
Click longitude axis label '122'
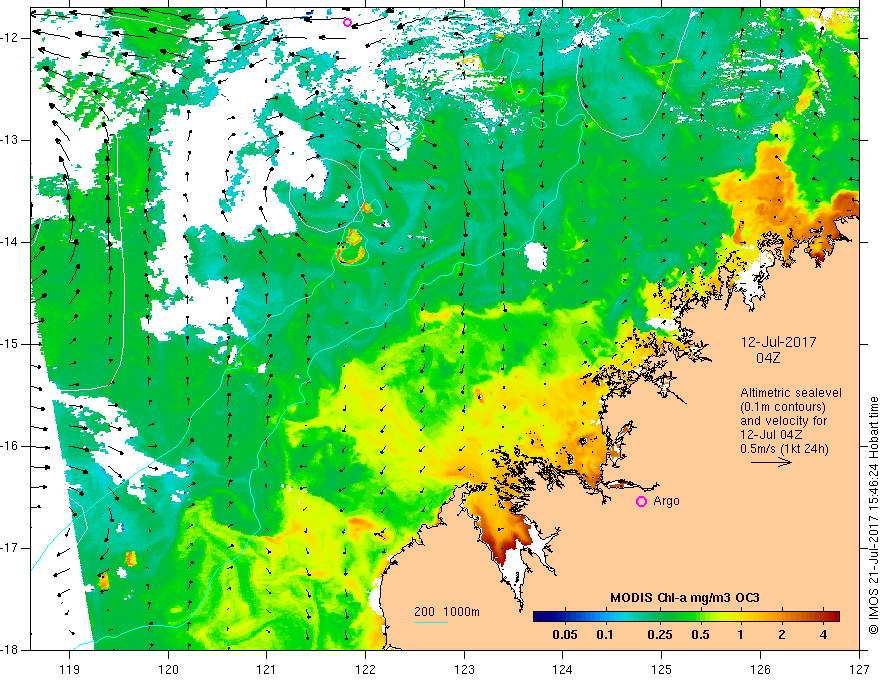(x=365, y=669)
